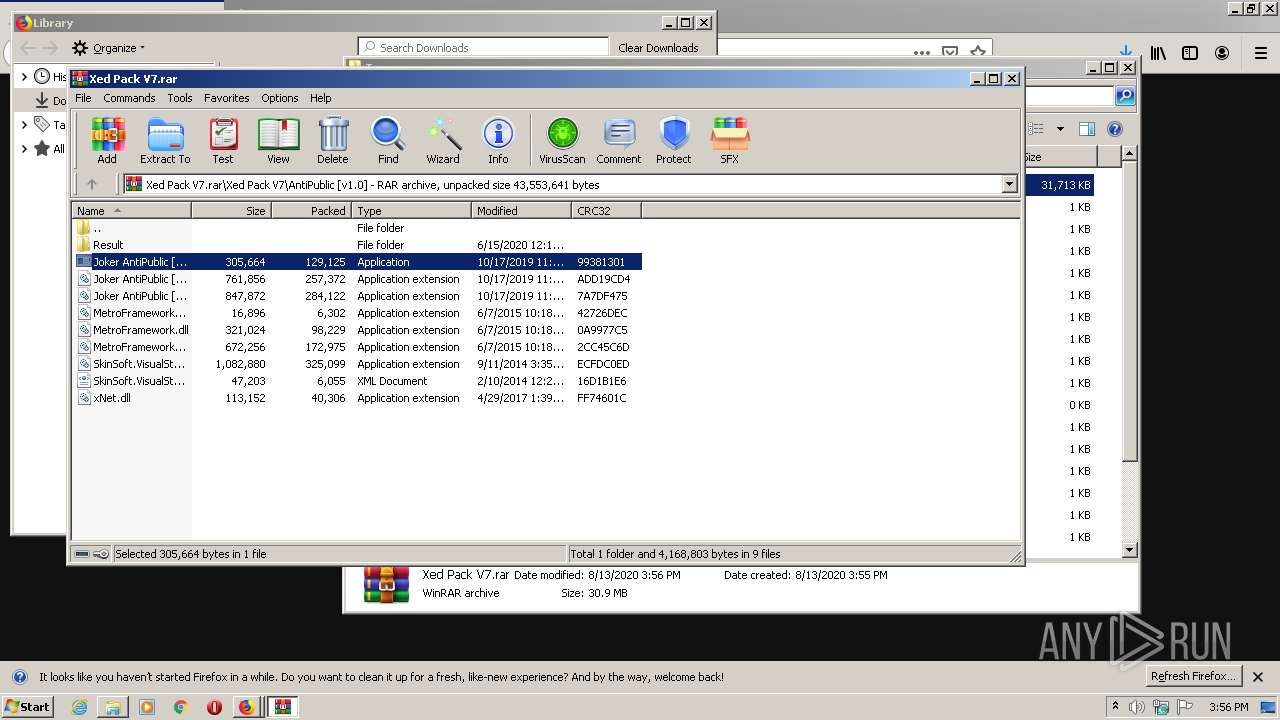Sort by the Type column header
1280x720 pixels.
(x=411, y=211)
